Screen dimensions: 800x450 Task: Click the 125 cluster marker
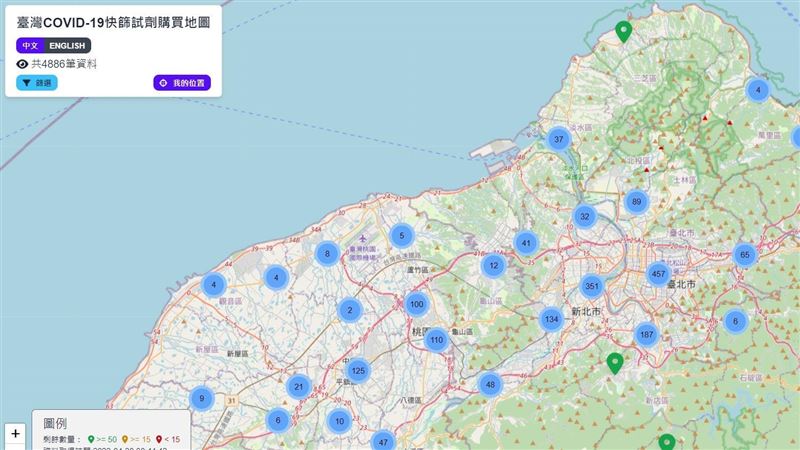point(358,371)
